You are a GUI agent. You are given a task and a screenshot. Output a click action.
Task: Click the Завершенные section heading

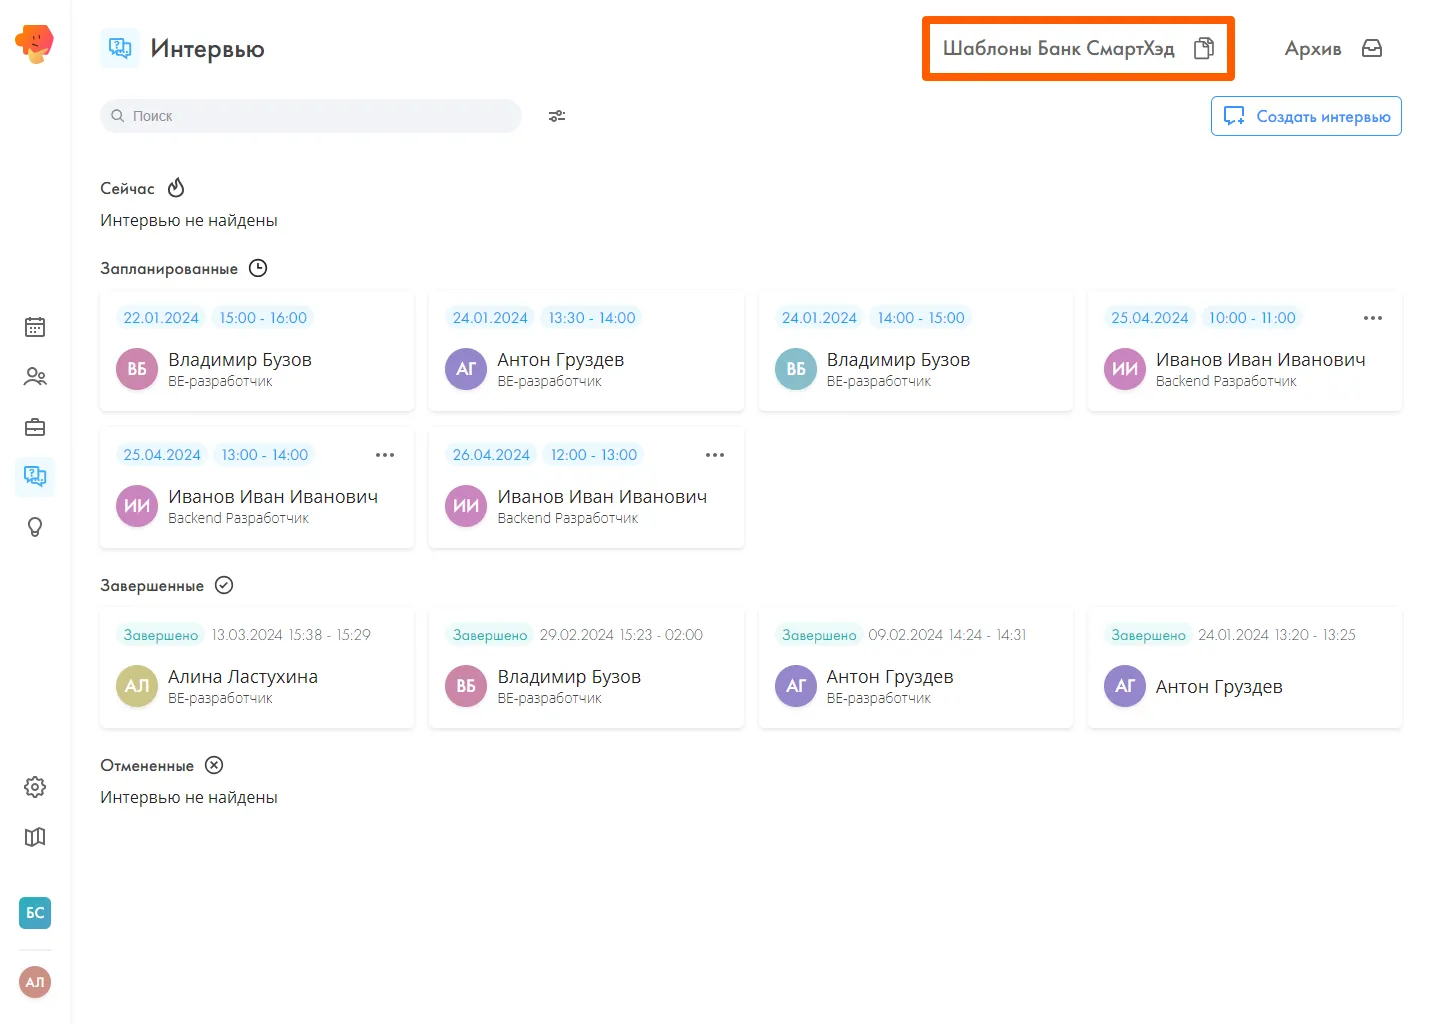[152, 585]
